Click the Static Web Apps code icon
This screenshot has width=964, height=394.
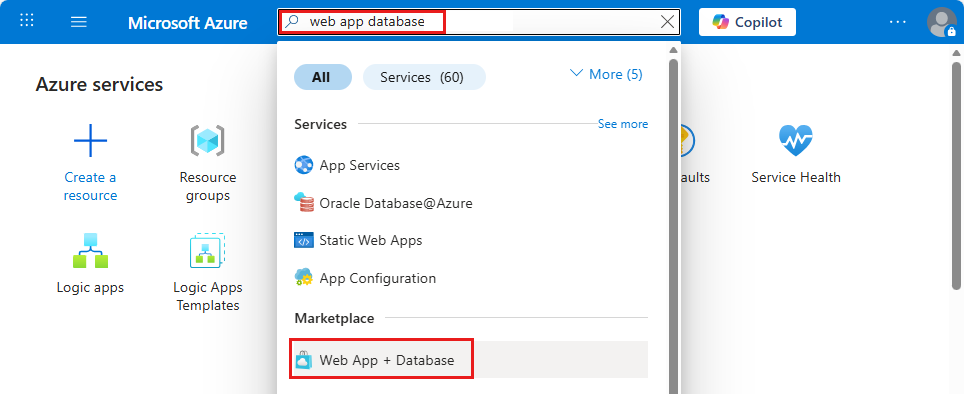[304, 240]
